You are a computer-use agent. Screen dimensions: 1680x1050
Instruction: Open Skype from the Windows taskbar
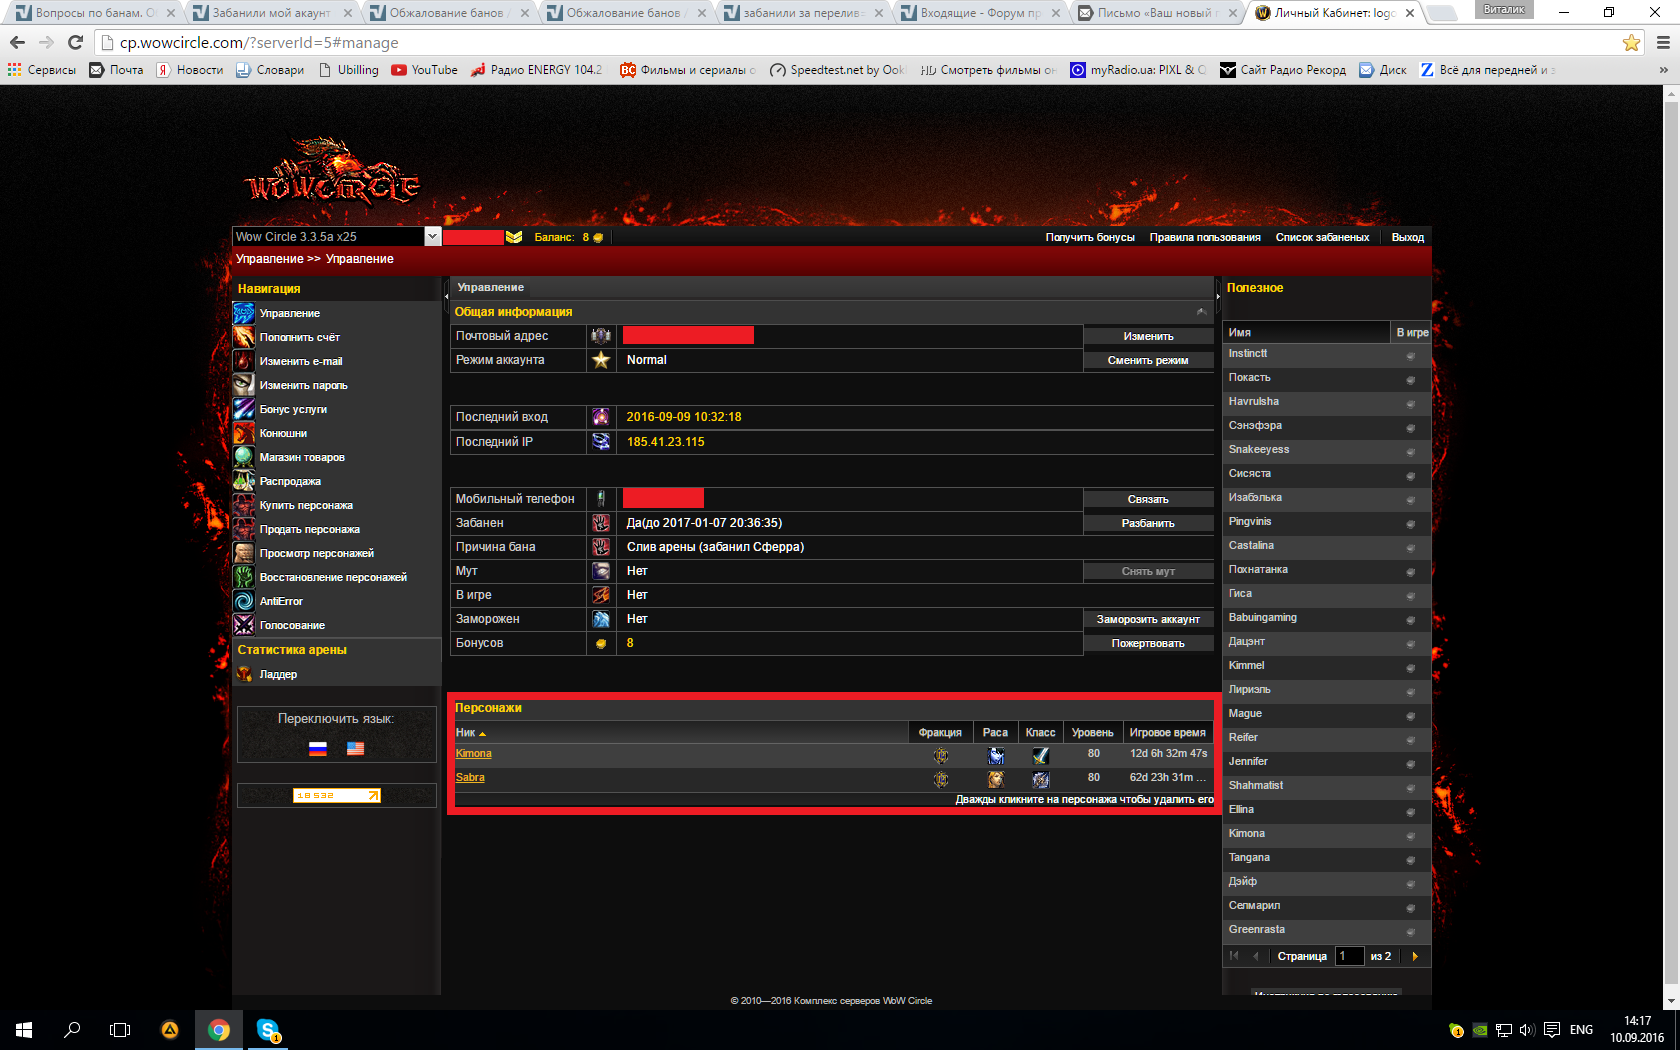268,1029
